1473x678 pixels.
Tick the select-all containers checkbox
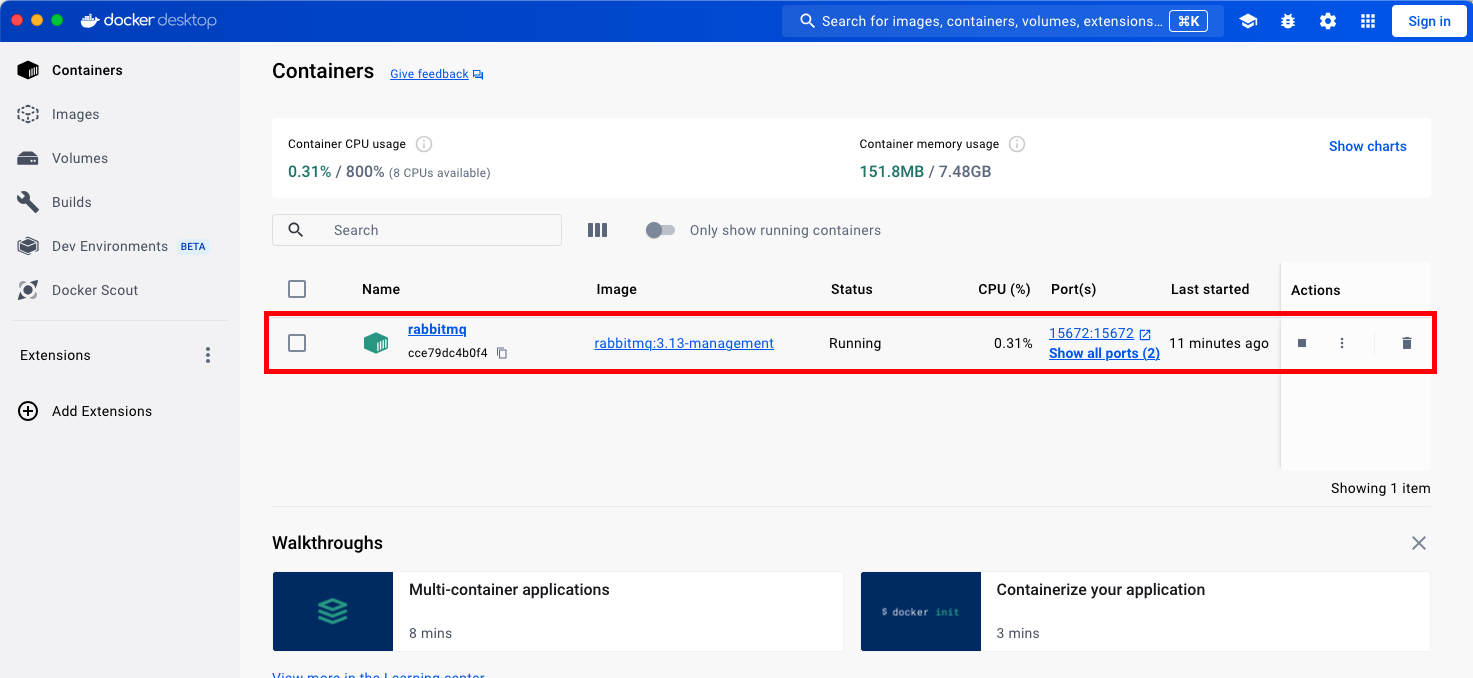pos(297,289)
